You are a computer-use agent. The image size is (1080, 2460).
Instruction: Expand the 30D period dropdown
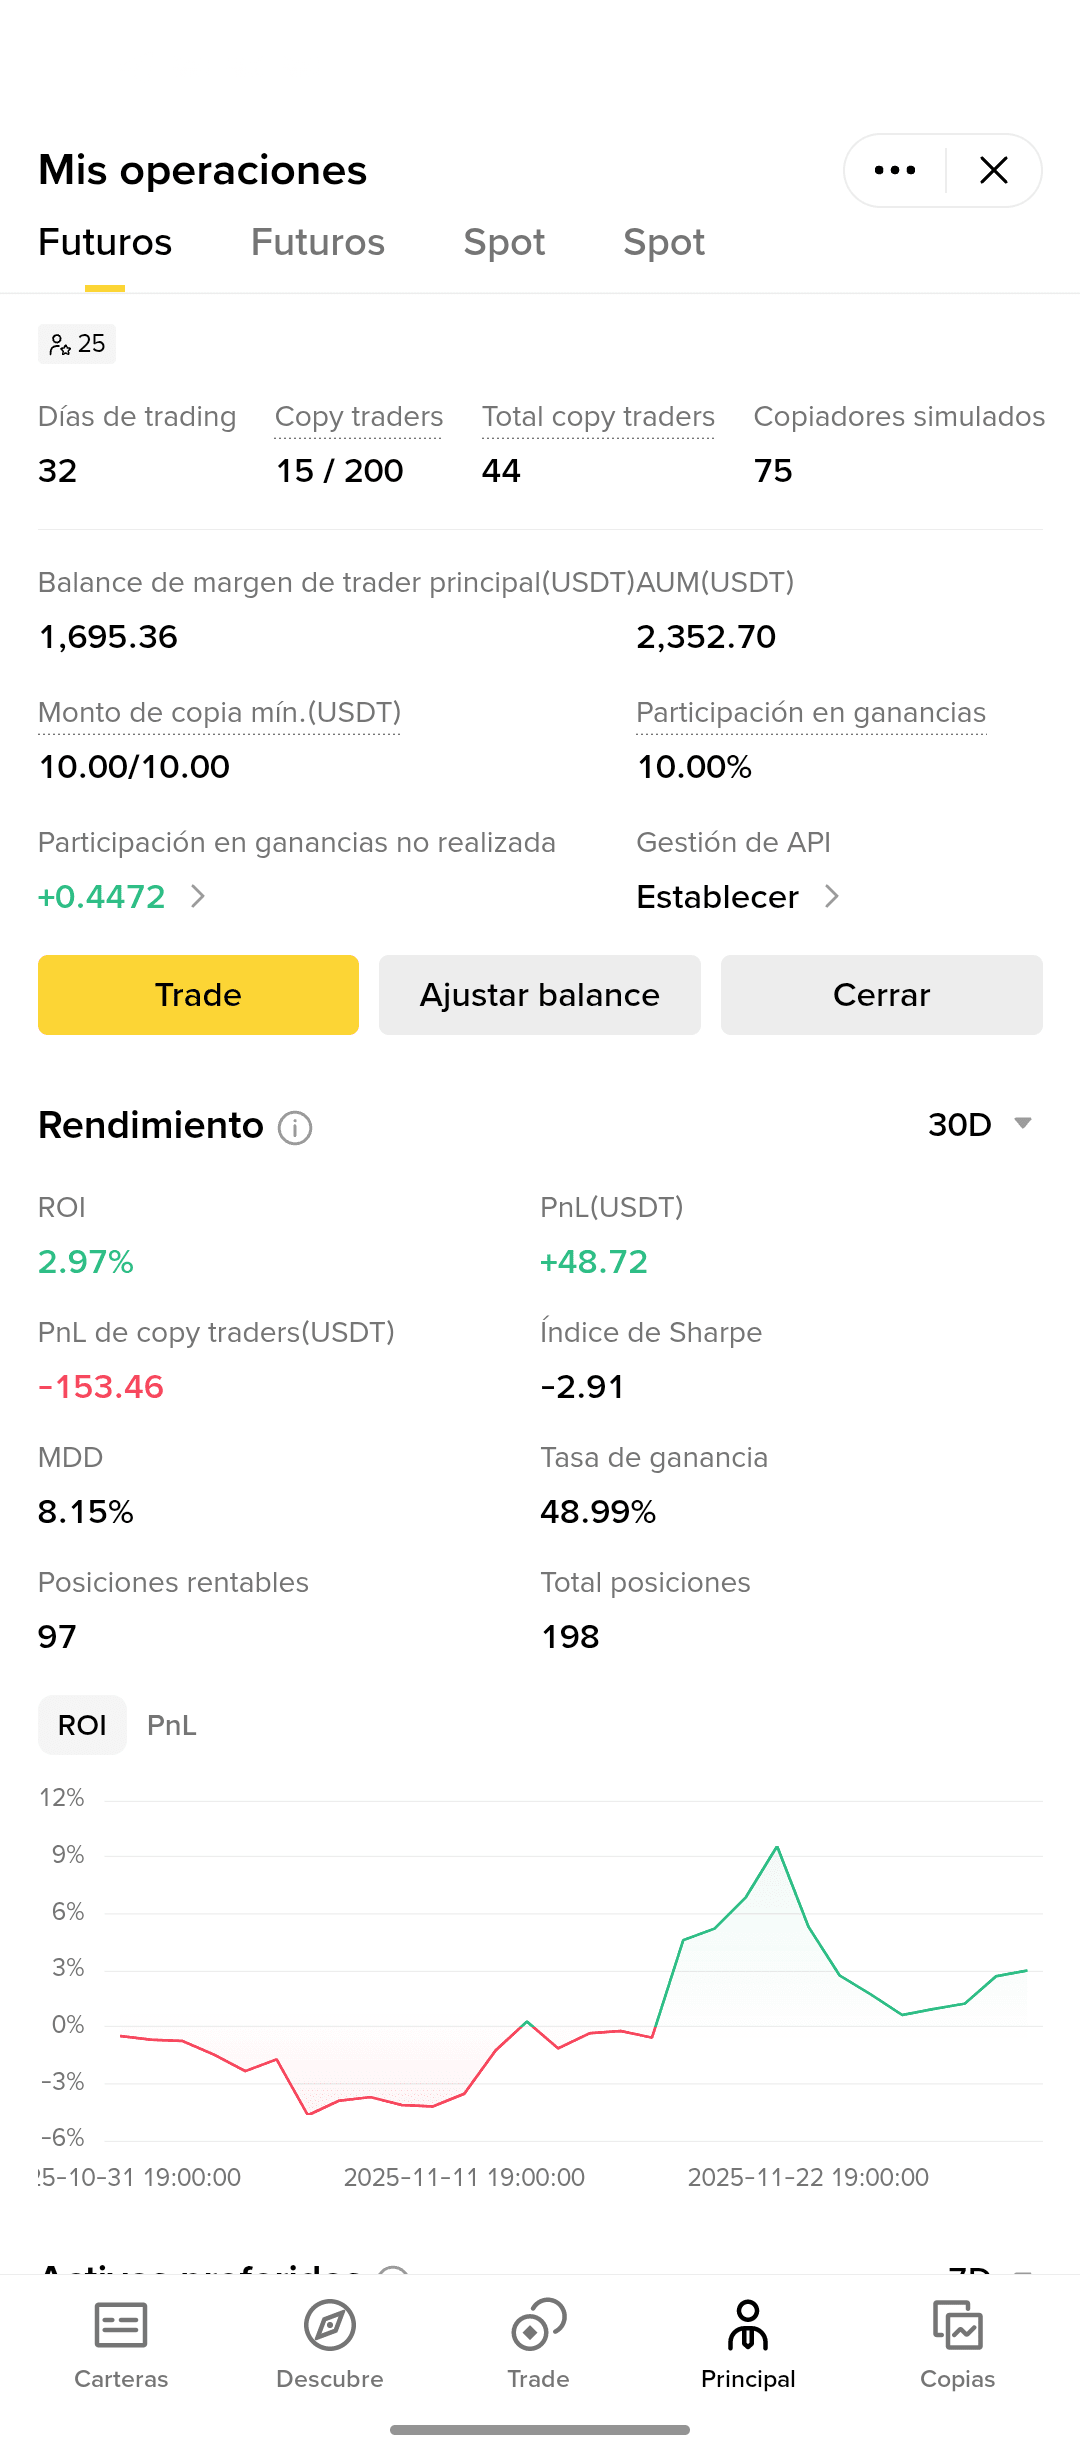click(x=980, y=1125)
